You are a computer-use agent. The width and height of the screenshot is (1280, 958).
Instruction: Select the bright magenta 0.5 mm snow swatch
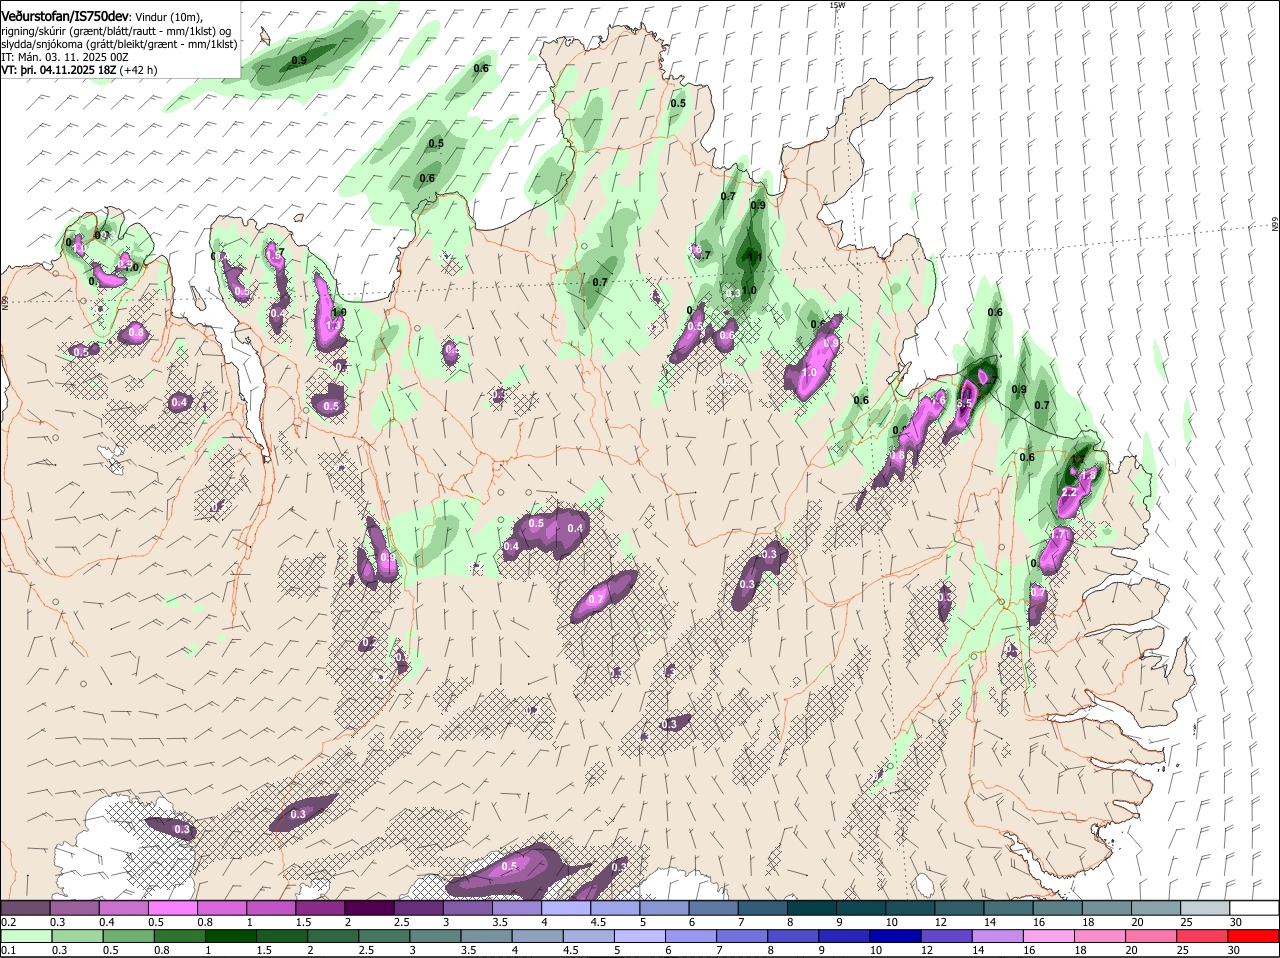173,907
